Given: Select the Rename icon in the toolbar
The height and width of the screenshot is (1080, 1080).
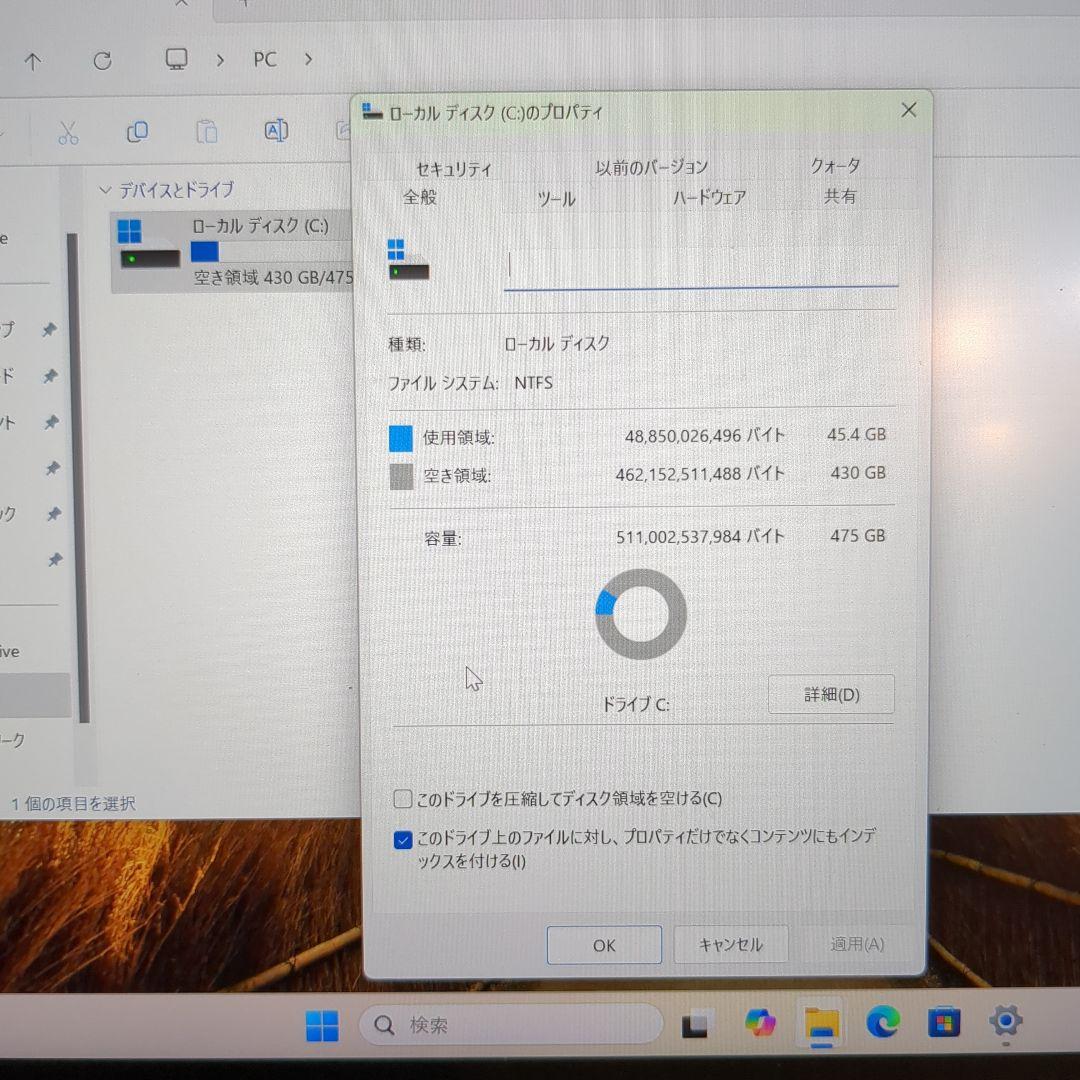Looking at the screenshot, I should click(x=276, y=131).
